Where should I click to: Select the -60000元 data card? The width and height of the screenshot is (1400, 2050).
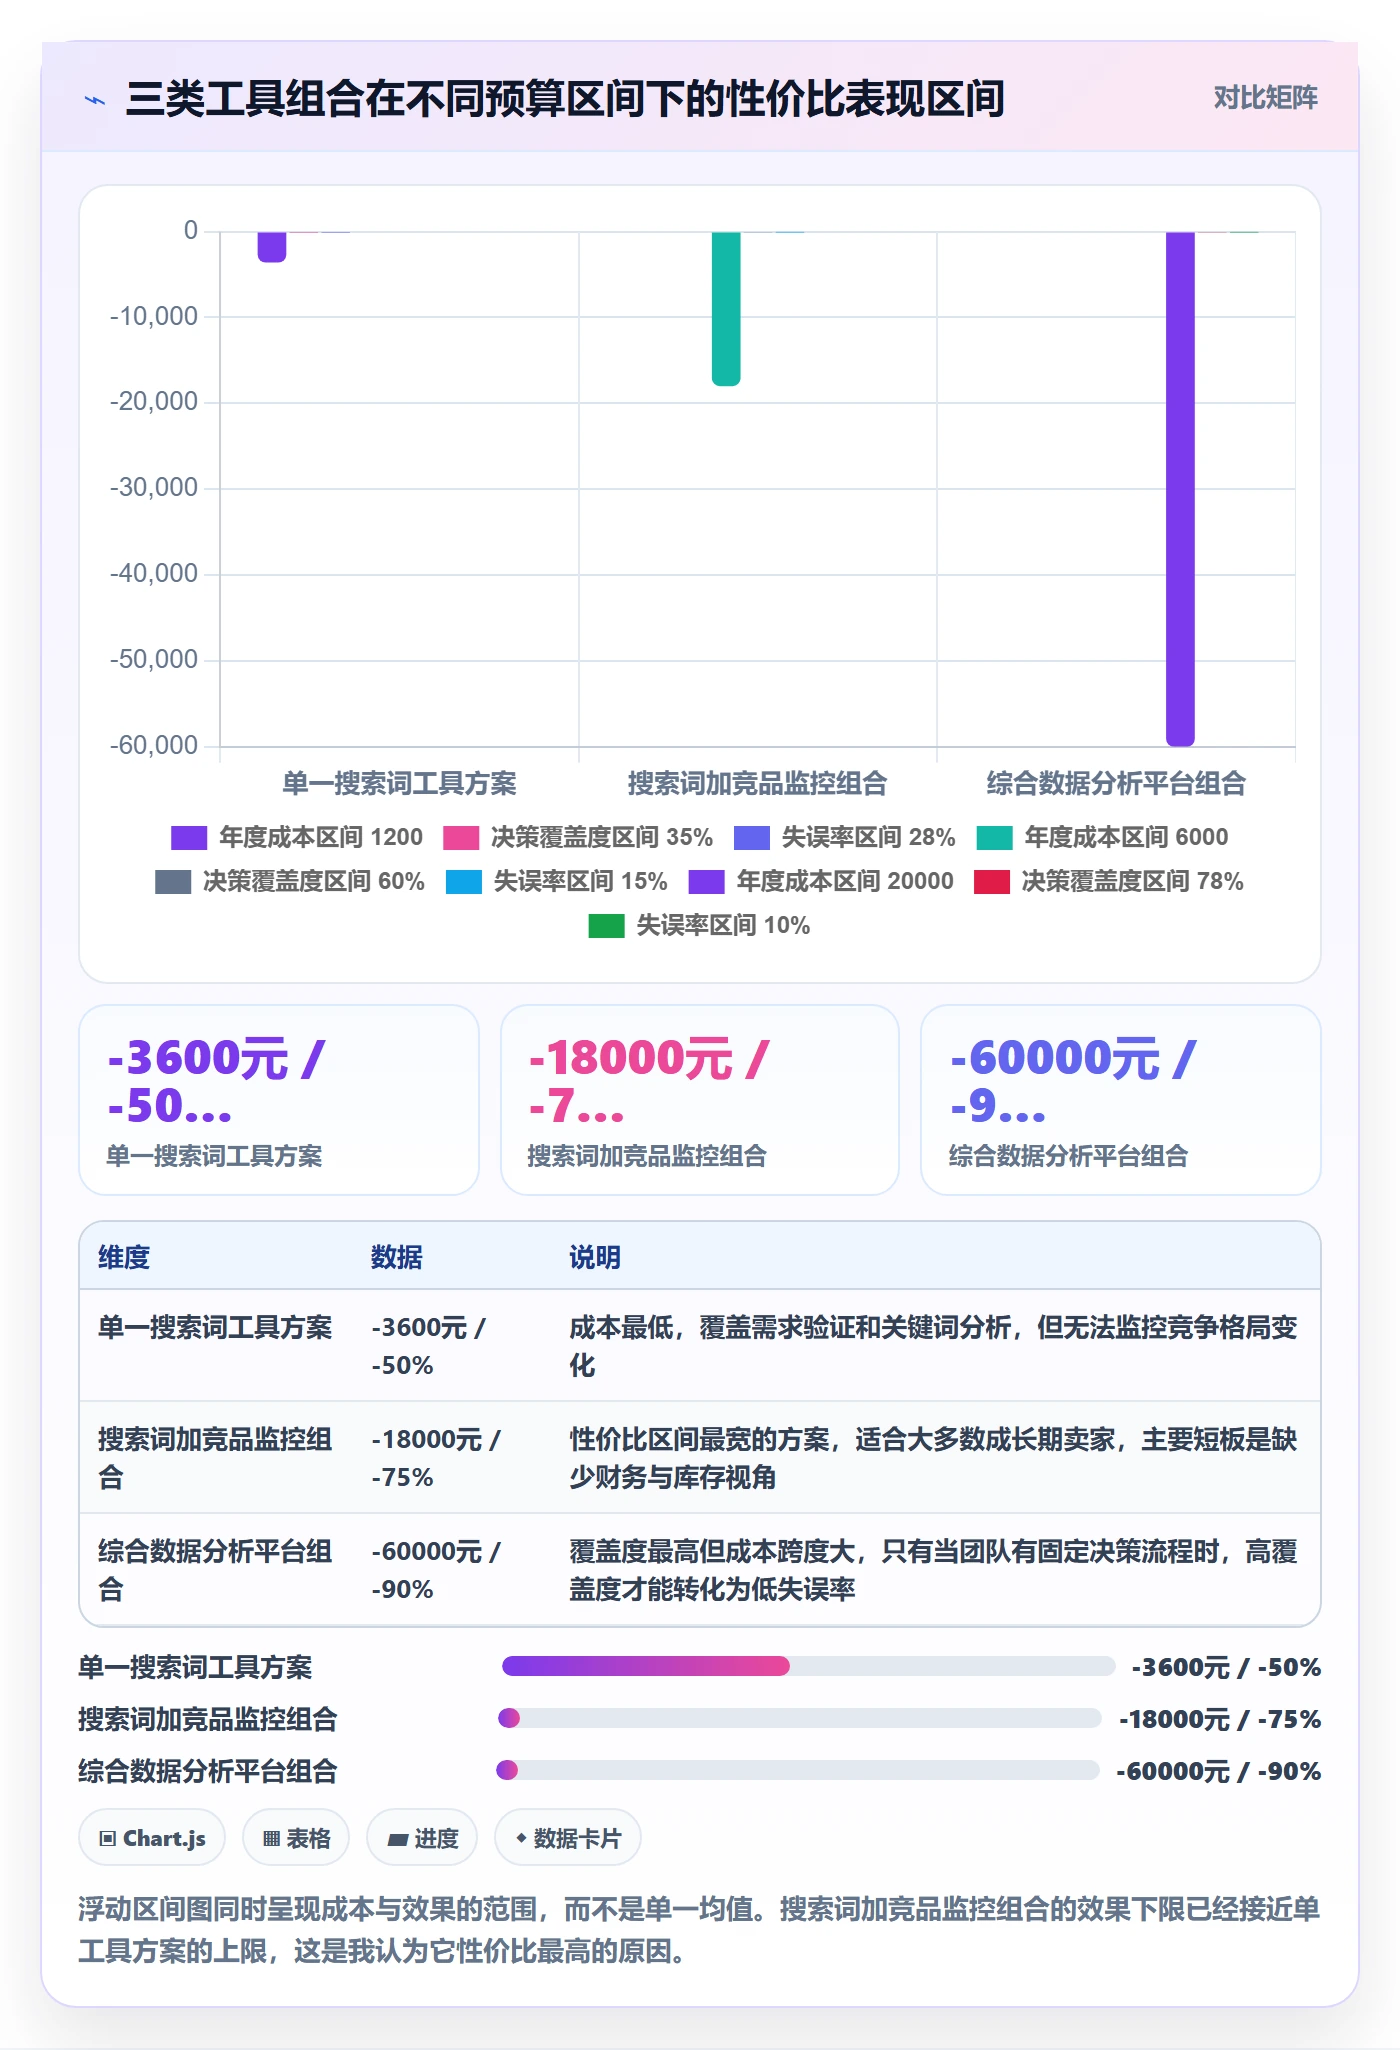(1121, 1100)
